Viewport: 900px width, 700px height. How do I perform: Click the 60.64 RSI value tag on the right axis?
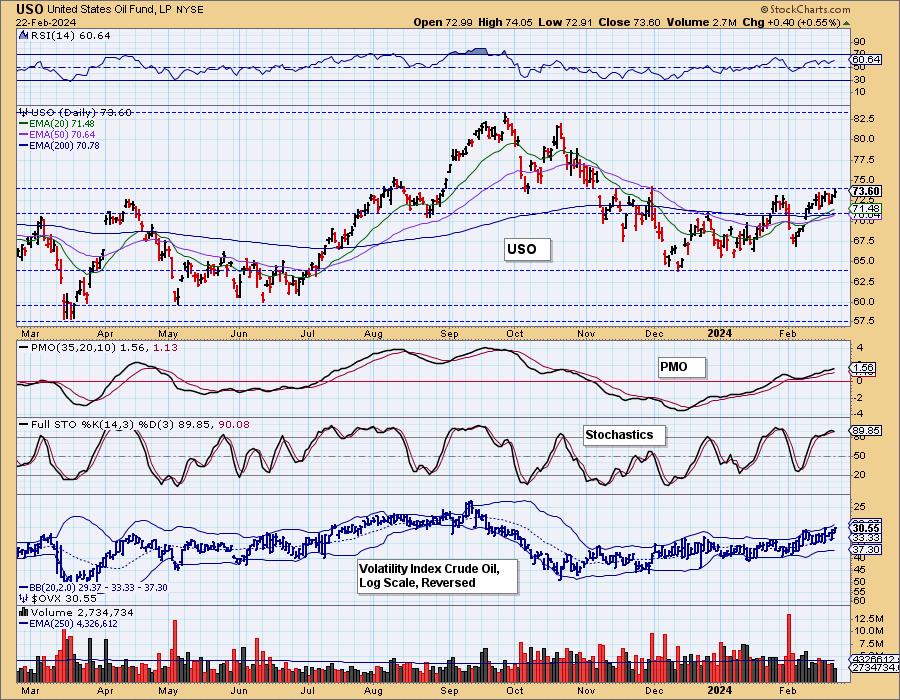pos(866,59)
